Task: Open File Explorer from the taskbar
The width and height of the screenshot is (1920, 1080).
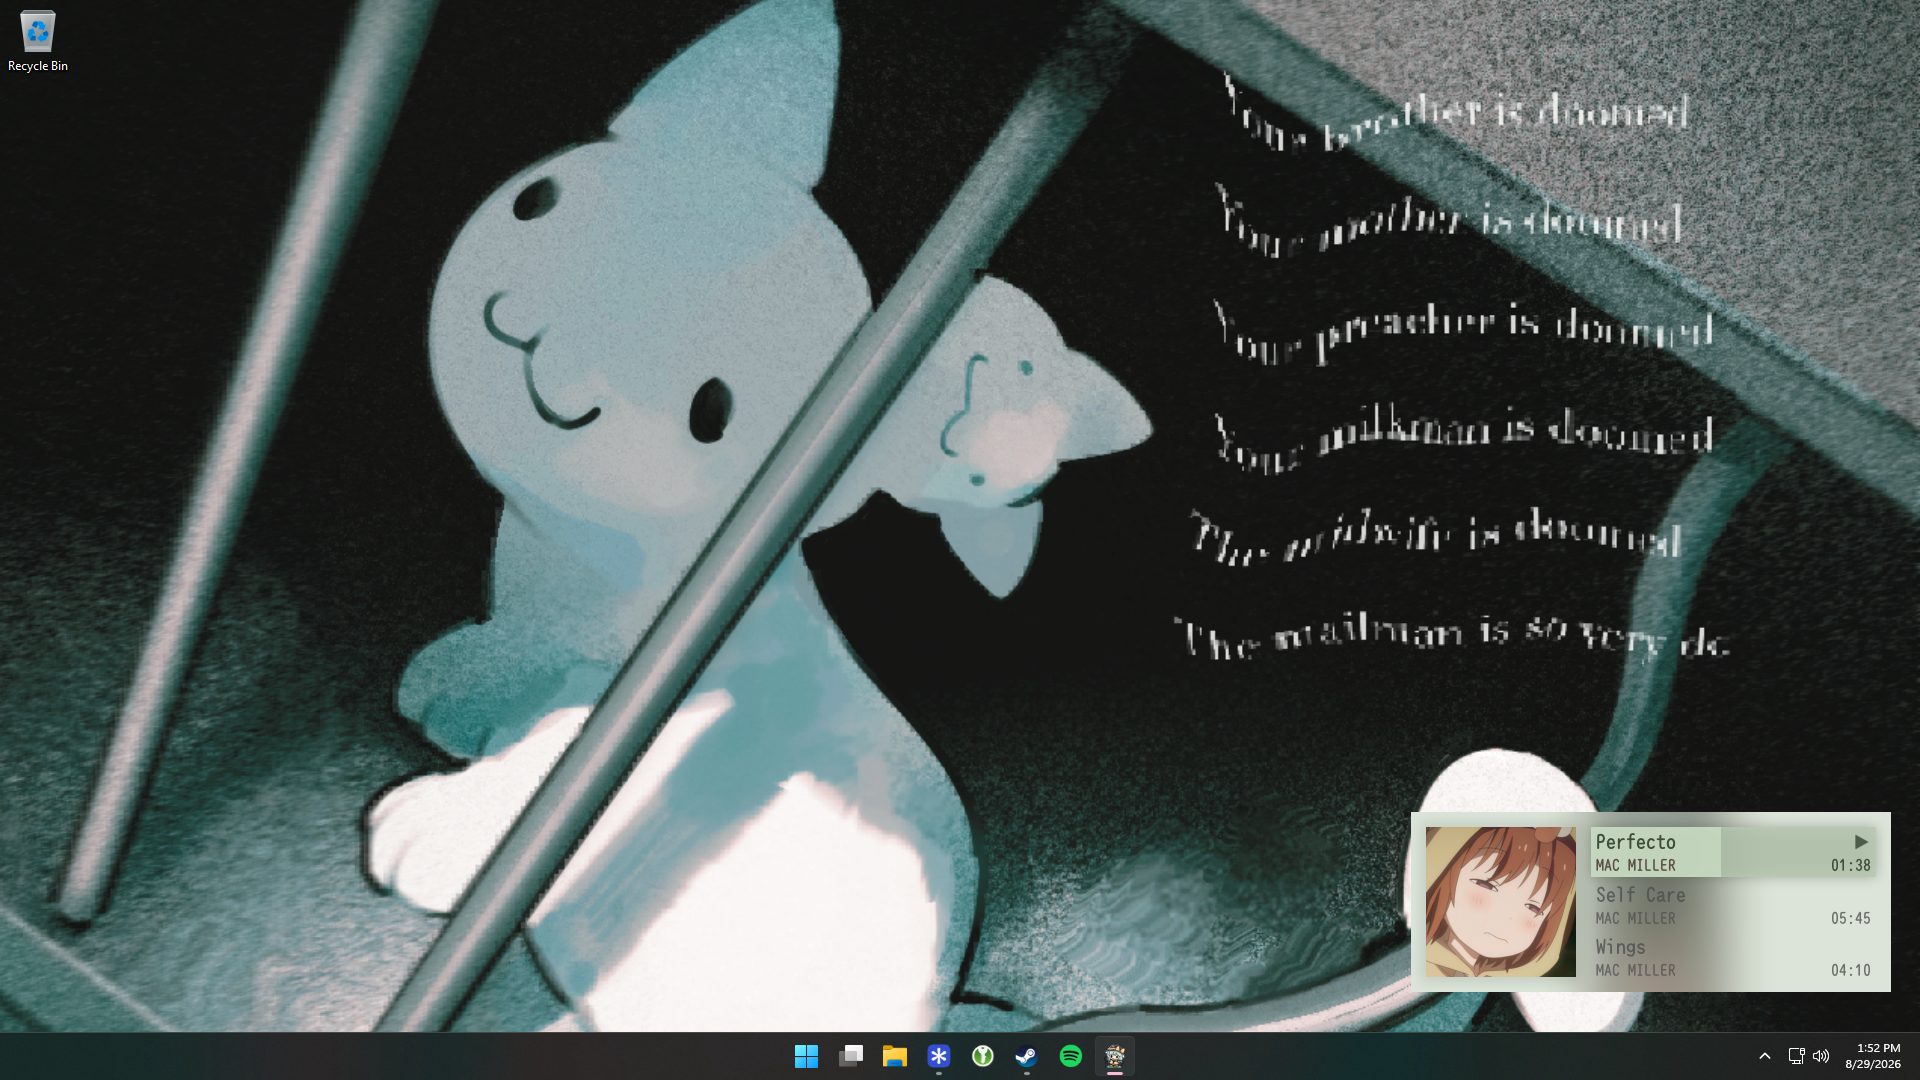Action: [x=894, y=1056]
